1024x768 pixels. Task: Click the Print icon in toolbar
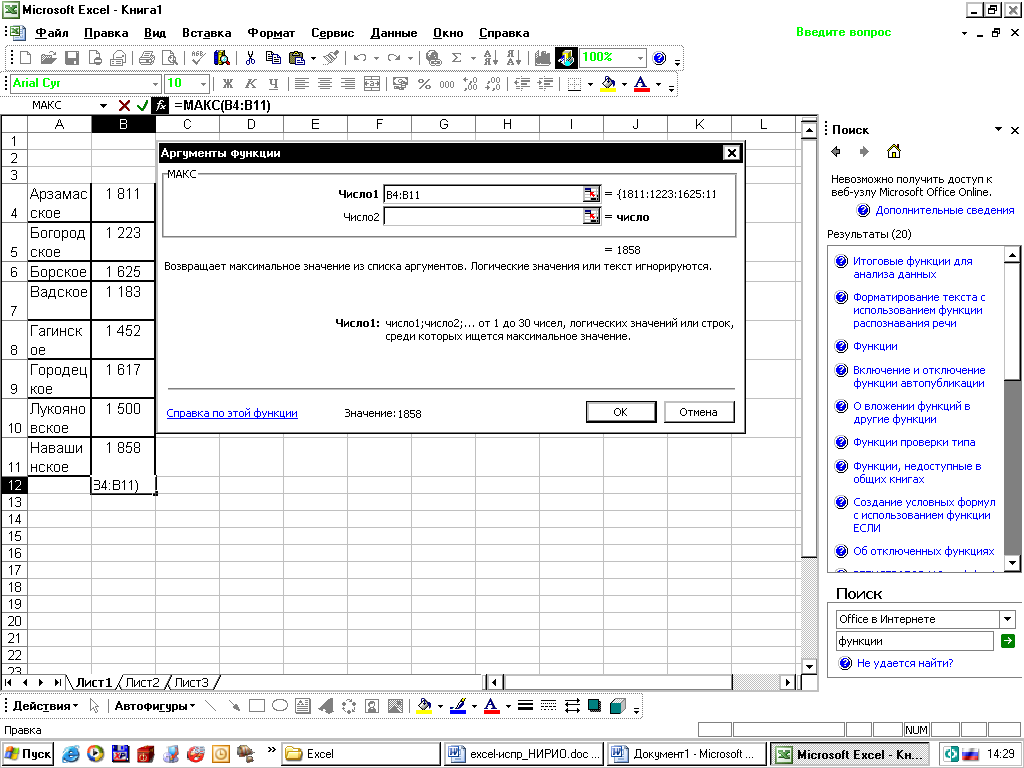tap(146, 58)
